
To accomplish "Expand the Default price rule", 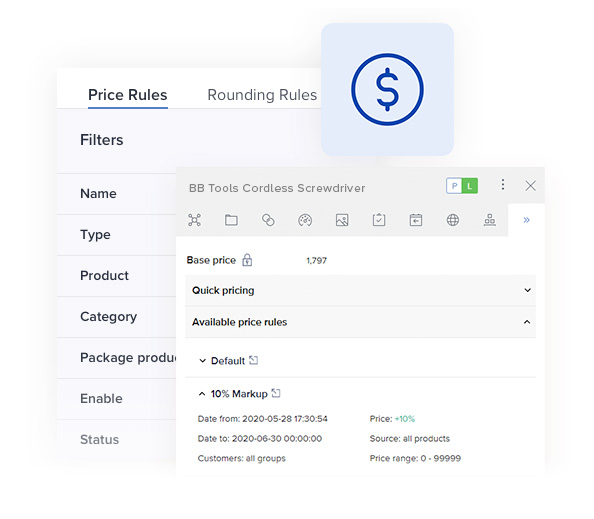I will (203, 361).
